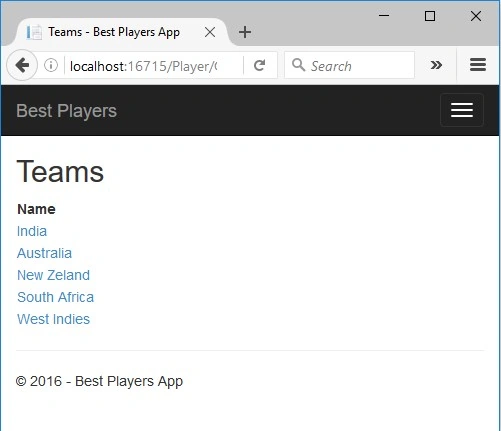Go to the Best Players brand link
Viewport: 501px width, 431px height.
pyautogui.click(x=67, y=111)
